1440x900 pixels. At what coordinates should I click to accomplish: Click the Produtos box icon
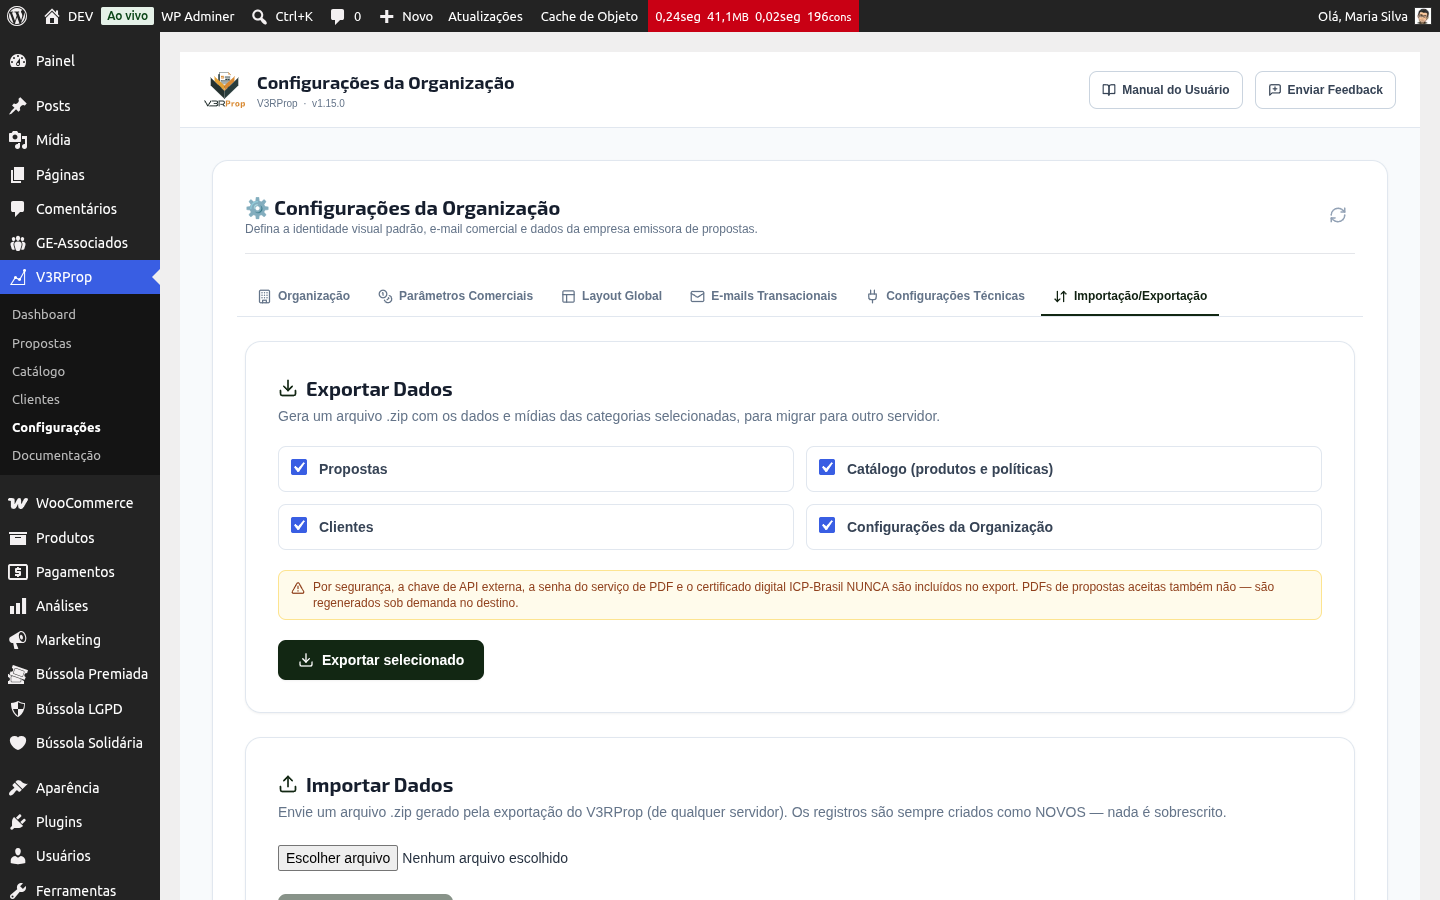[x=18, y=538]
